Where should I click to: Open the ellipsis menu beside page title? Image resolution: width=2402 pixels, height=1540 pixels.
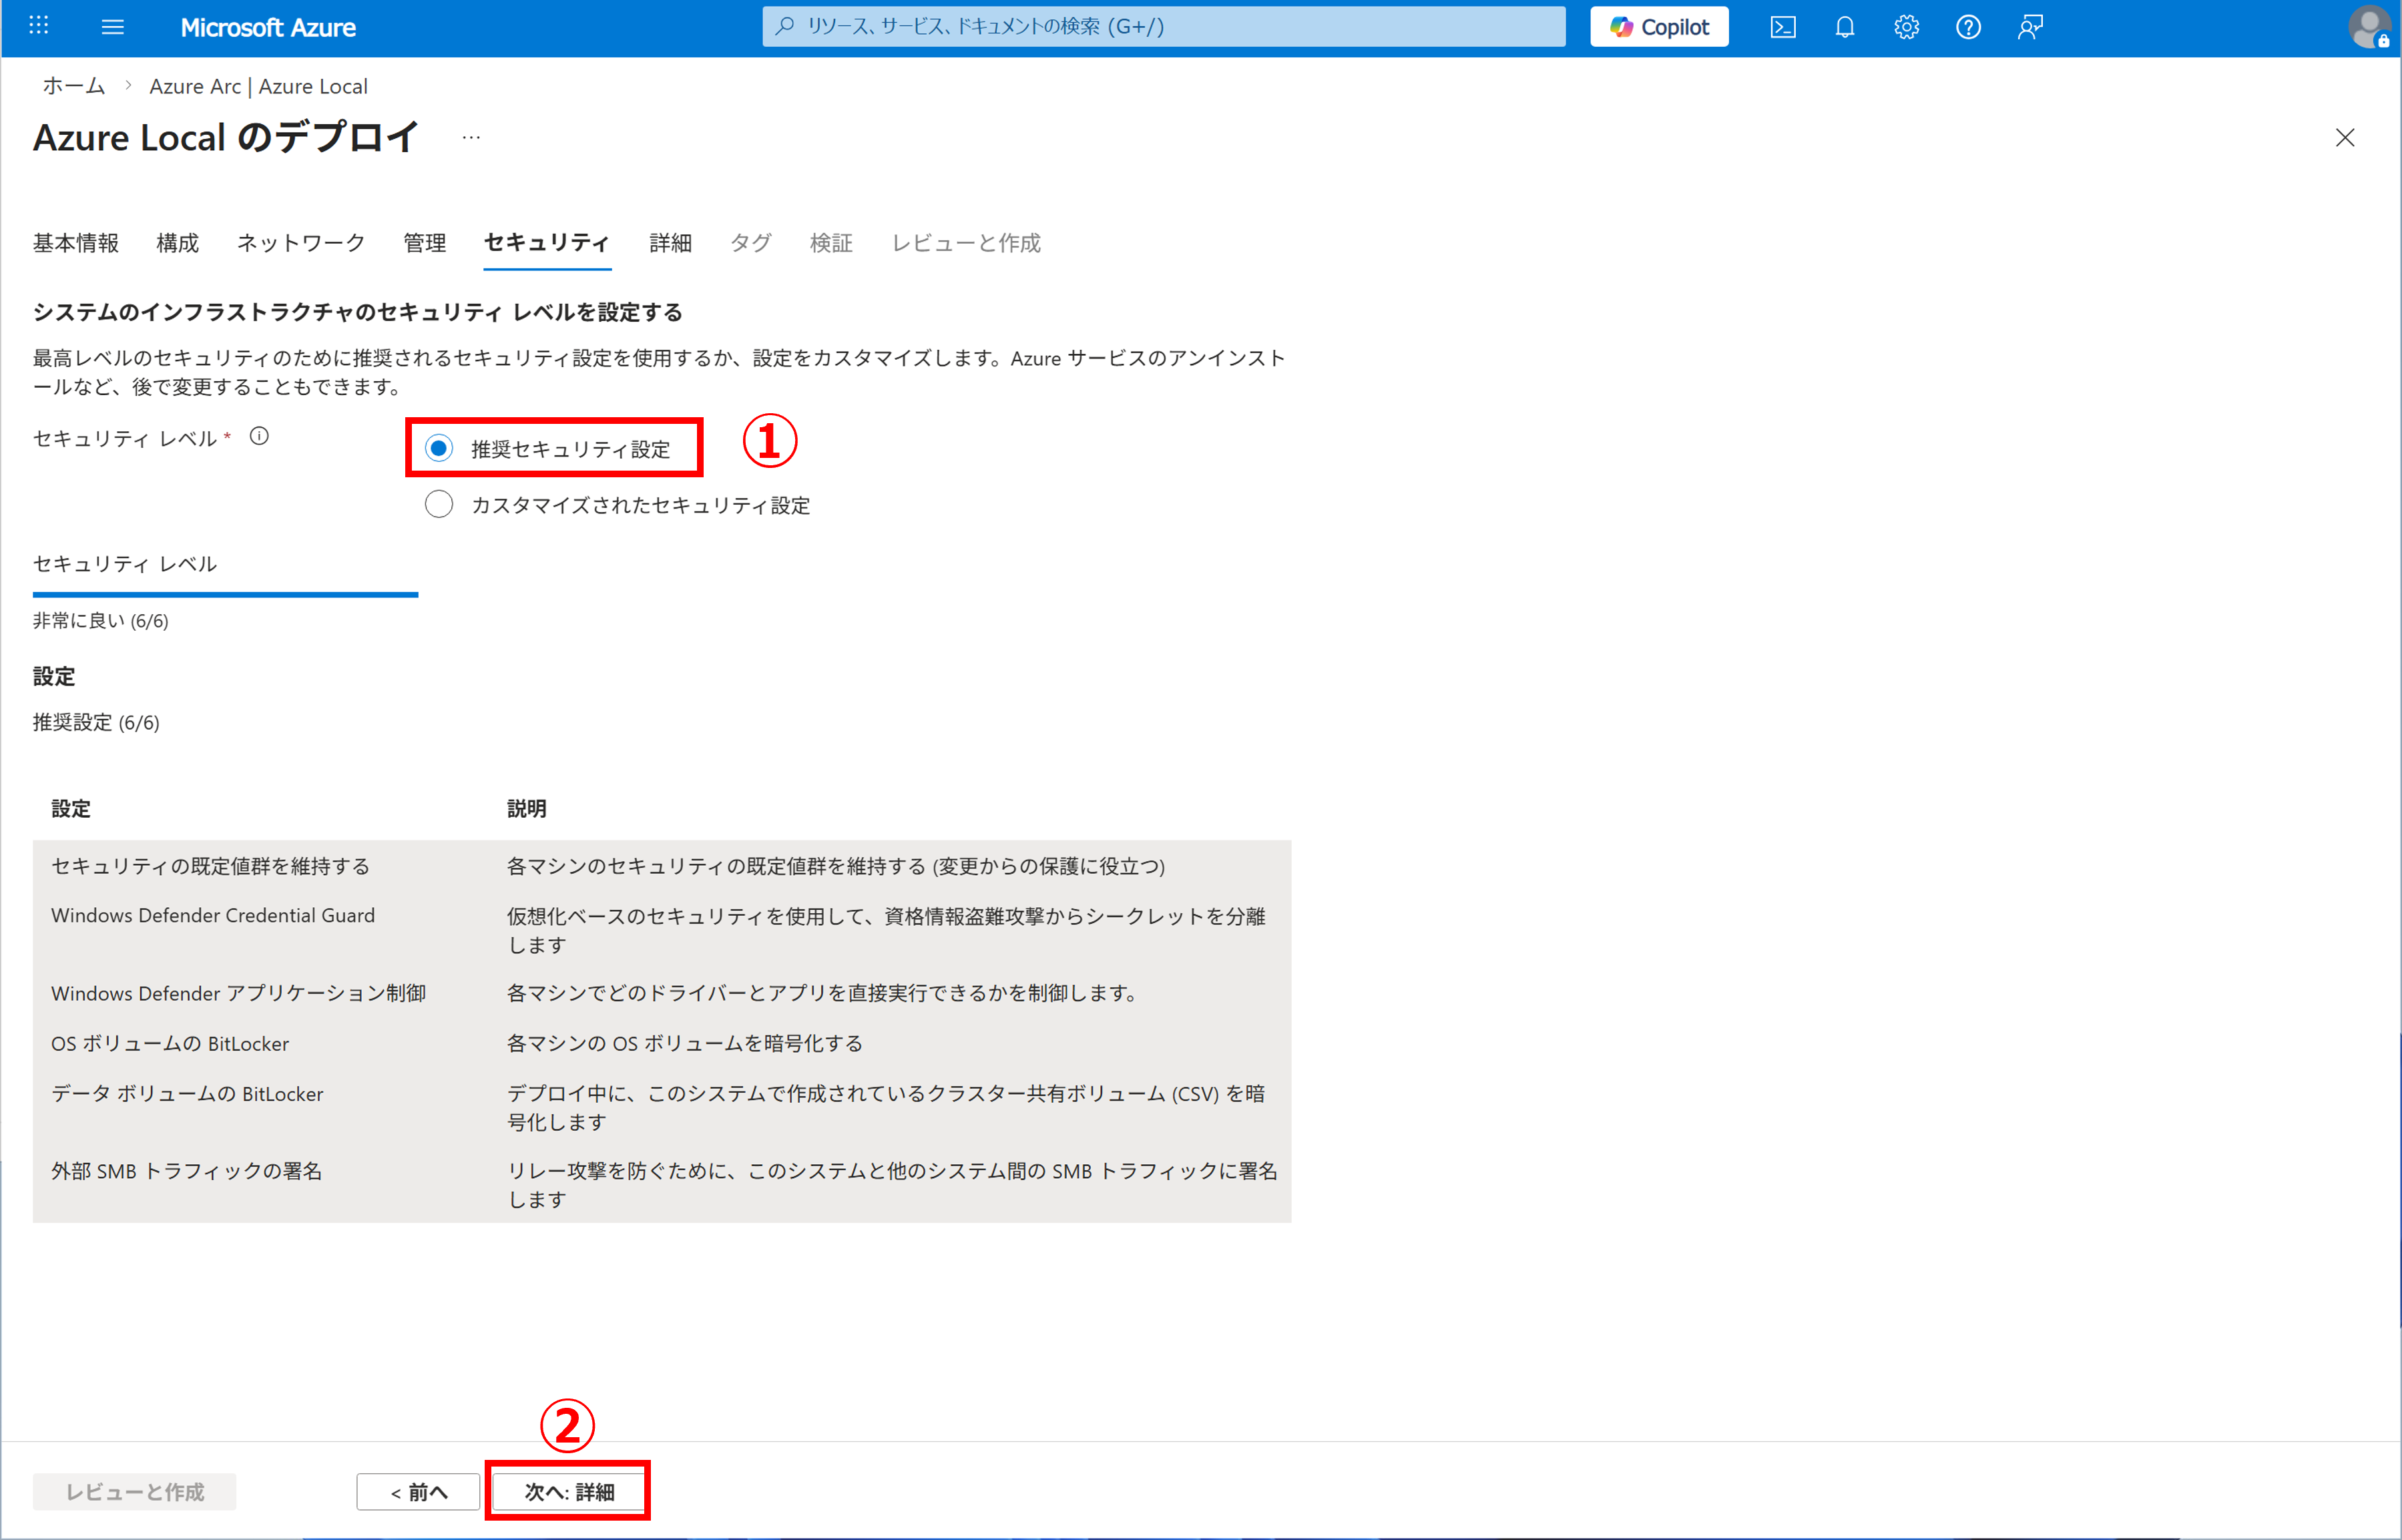coord(471,138)
